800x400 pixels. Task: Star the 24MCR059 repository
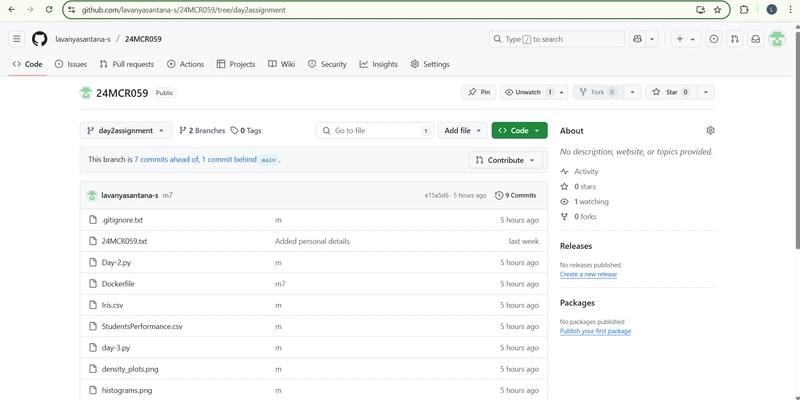(x=670, y=92)
